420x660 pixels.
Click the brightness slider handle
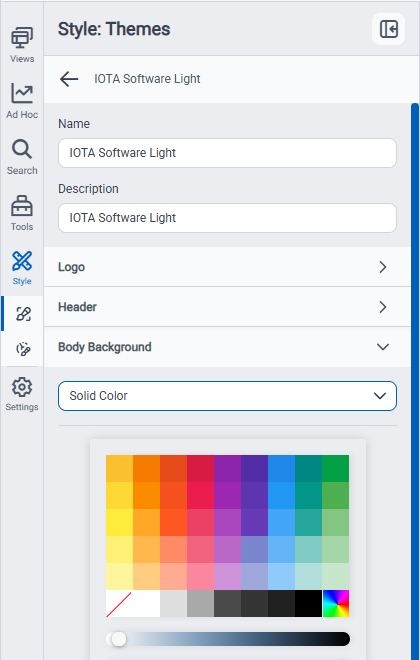click(119, 639)
